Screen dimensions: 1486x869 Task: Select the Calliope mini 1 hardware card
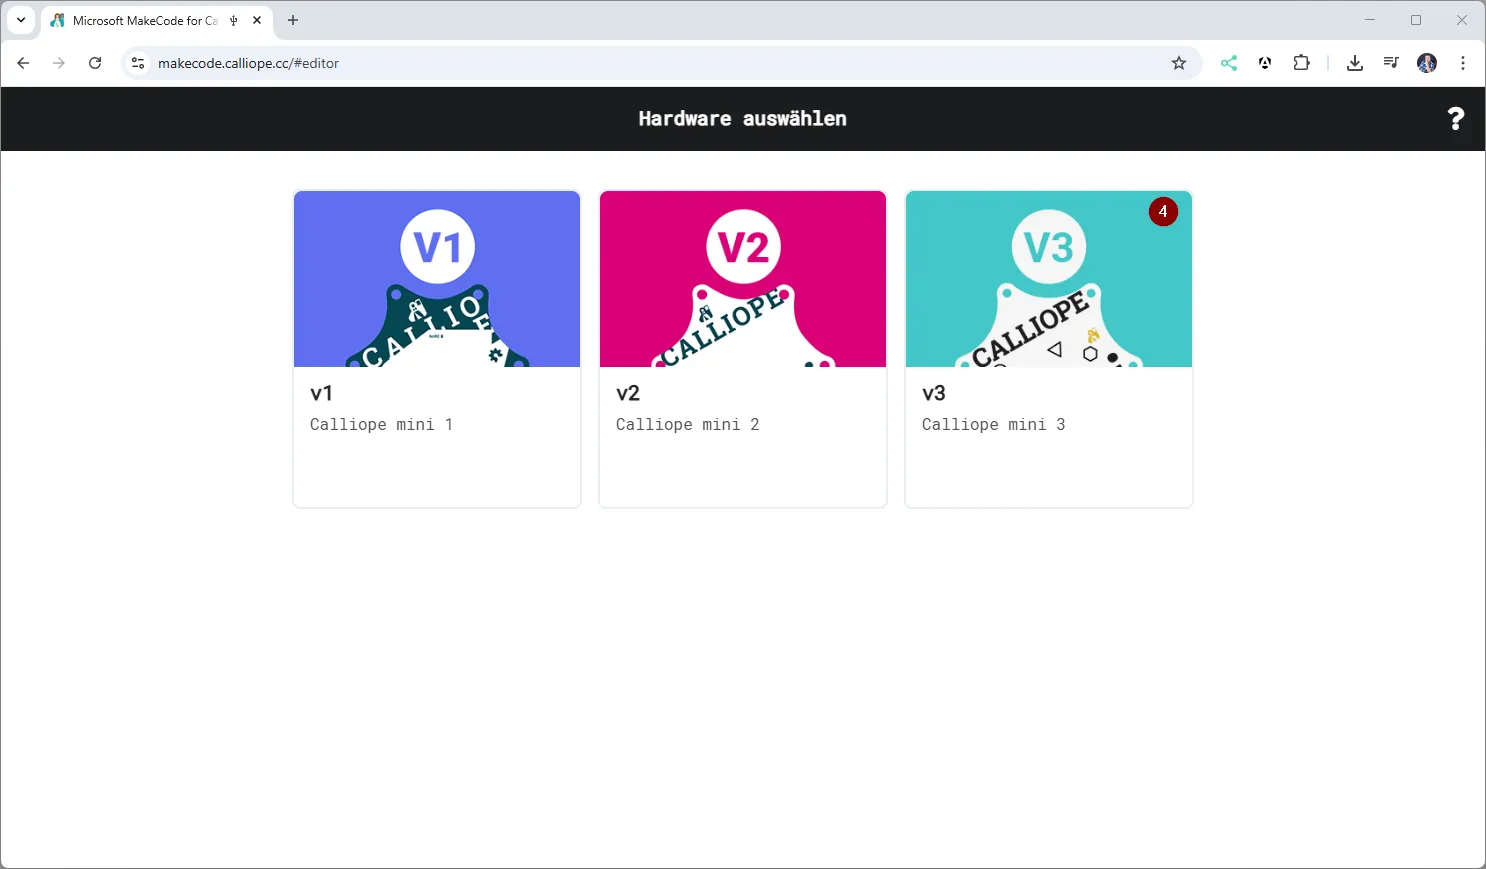click(437, 348)
